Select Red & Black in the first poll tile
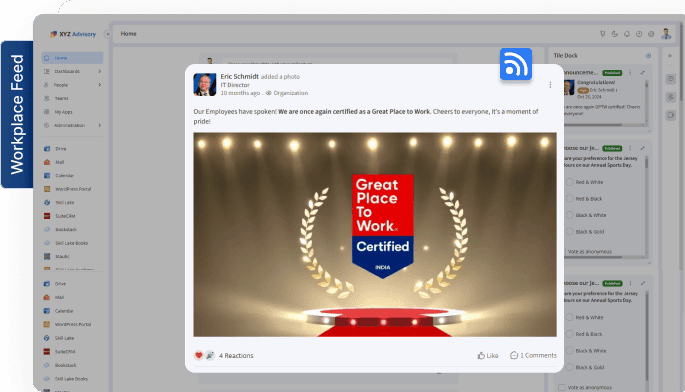Screen dimensions: 685x392 tap(570, 198)
